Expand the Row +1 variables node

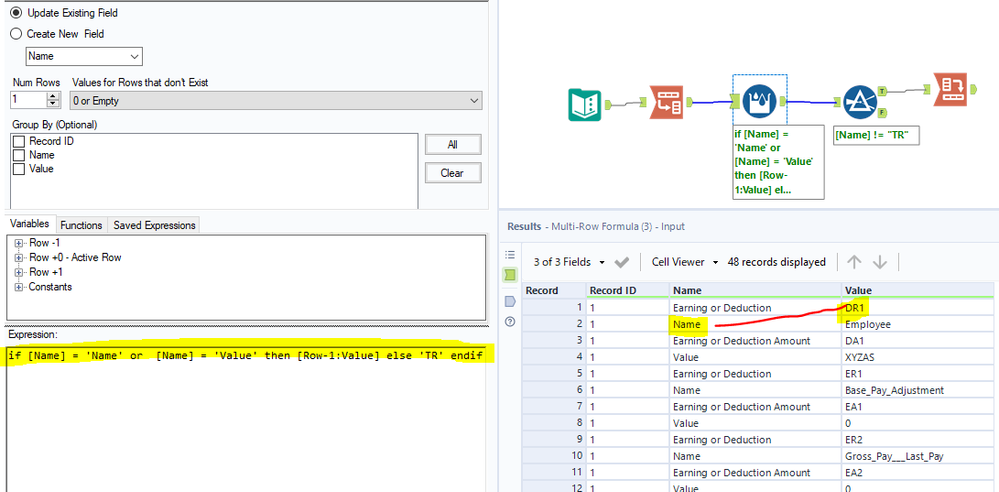(18, 272)
